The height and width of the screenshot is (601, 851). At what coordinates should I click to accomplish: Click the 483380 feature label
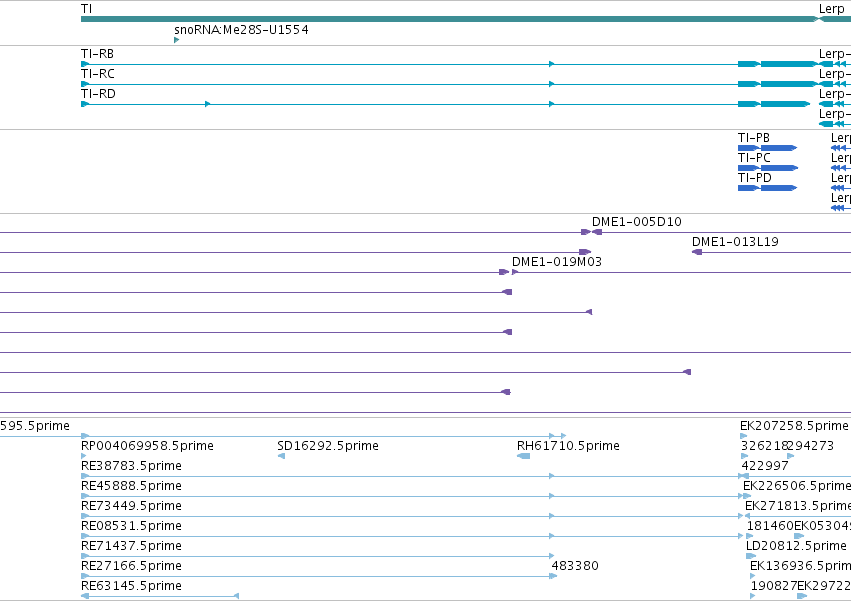point(575,566)
